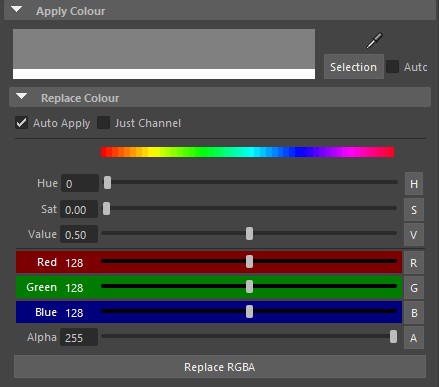
Task: Click the Hue value field showing 0
Action: click(x=80, y=183)
